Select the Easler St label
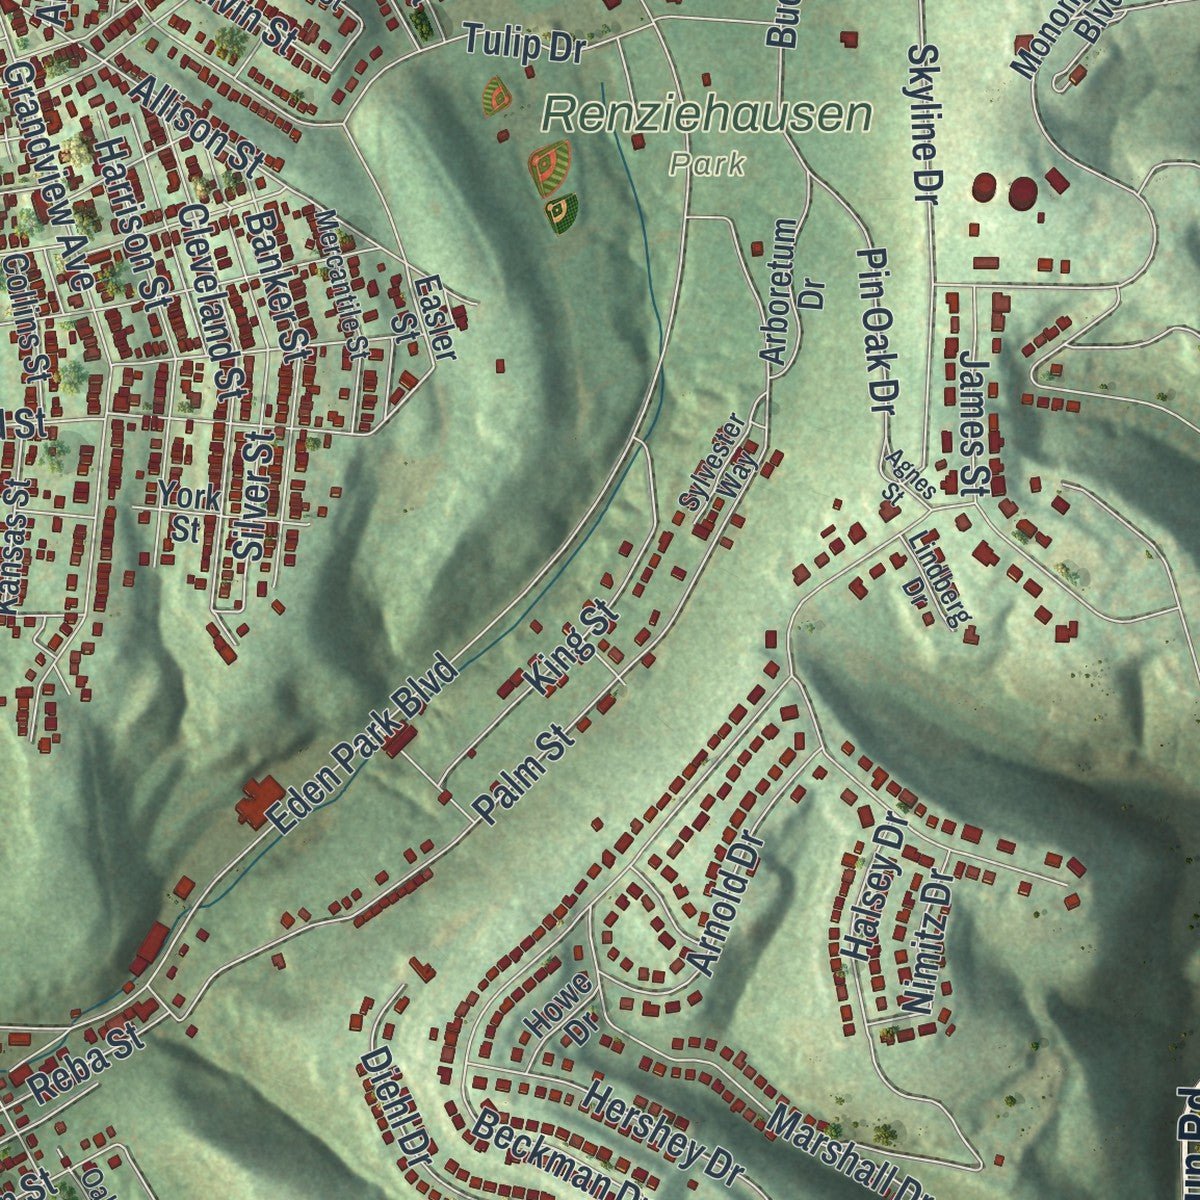The height and width of the screenshot is (1200, 1200). pyautogui.click(x=427, y=319)
